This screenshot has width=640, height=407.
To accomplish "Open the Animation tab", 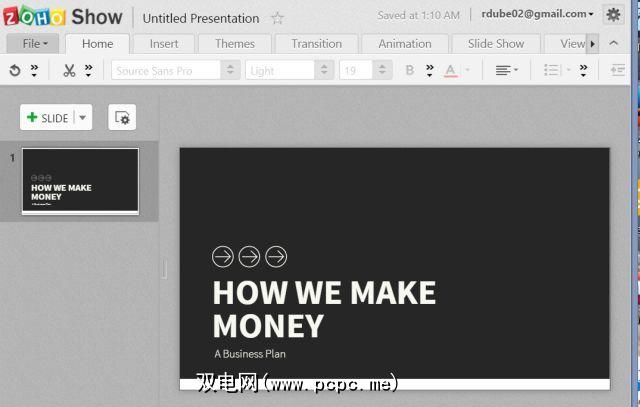I will tap(405, 44).
